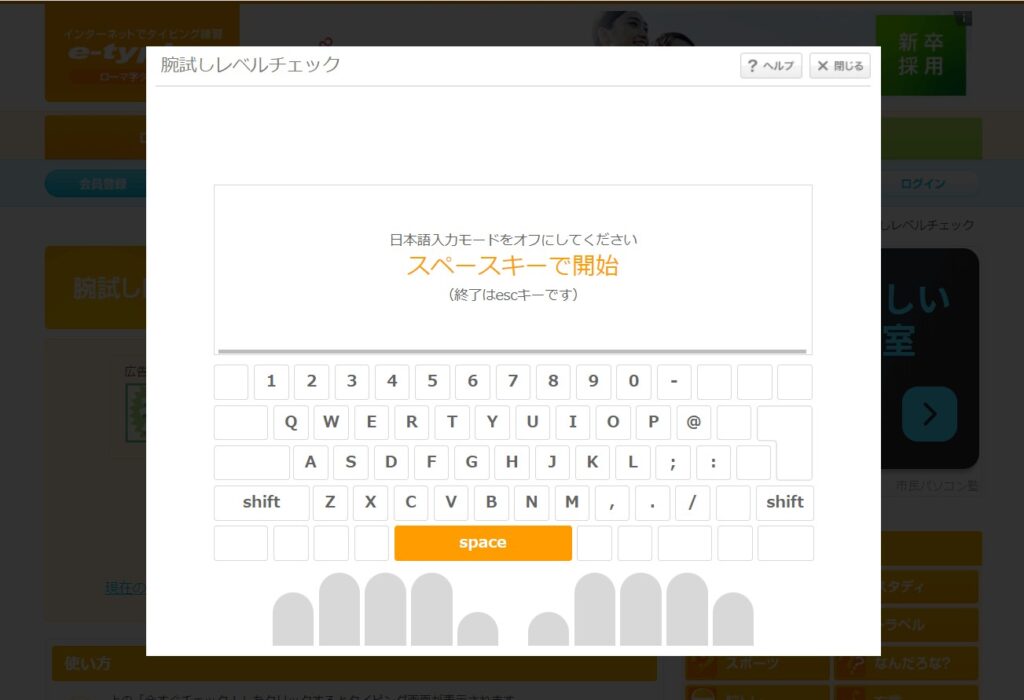1024x700 pixels.
Task: Click the right shift key on the virtual keyboard
Action: point(786,502)
